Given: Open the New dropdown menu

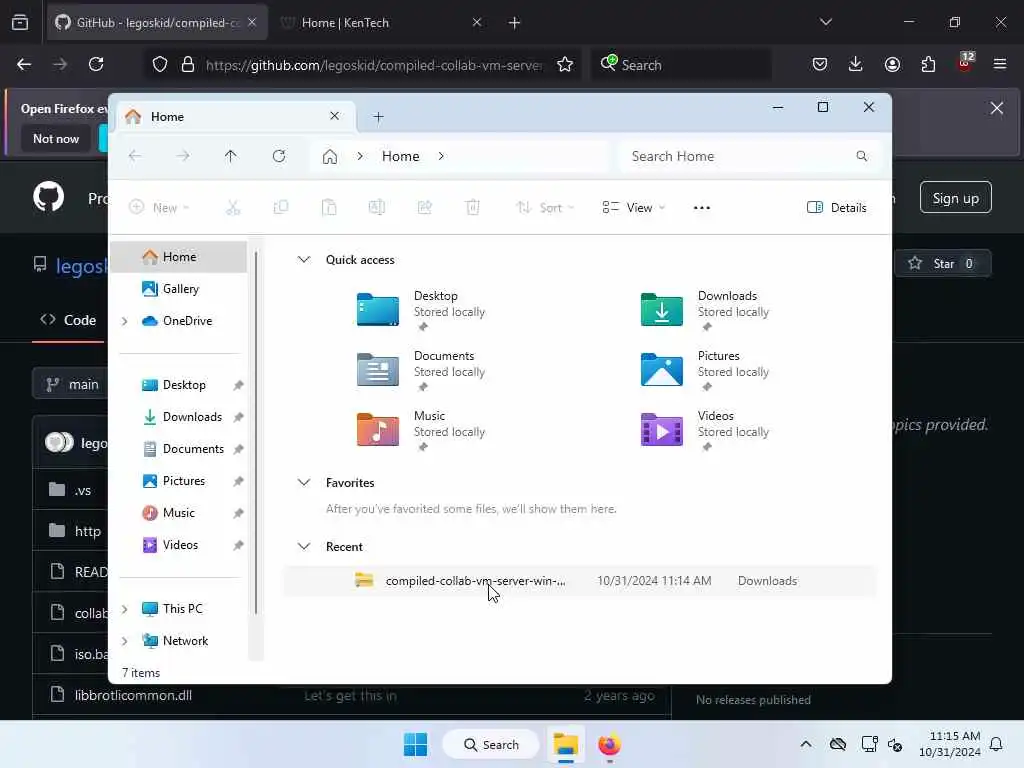Looking at the screenshot, I should click(159, 208).
